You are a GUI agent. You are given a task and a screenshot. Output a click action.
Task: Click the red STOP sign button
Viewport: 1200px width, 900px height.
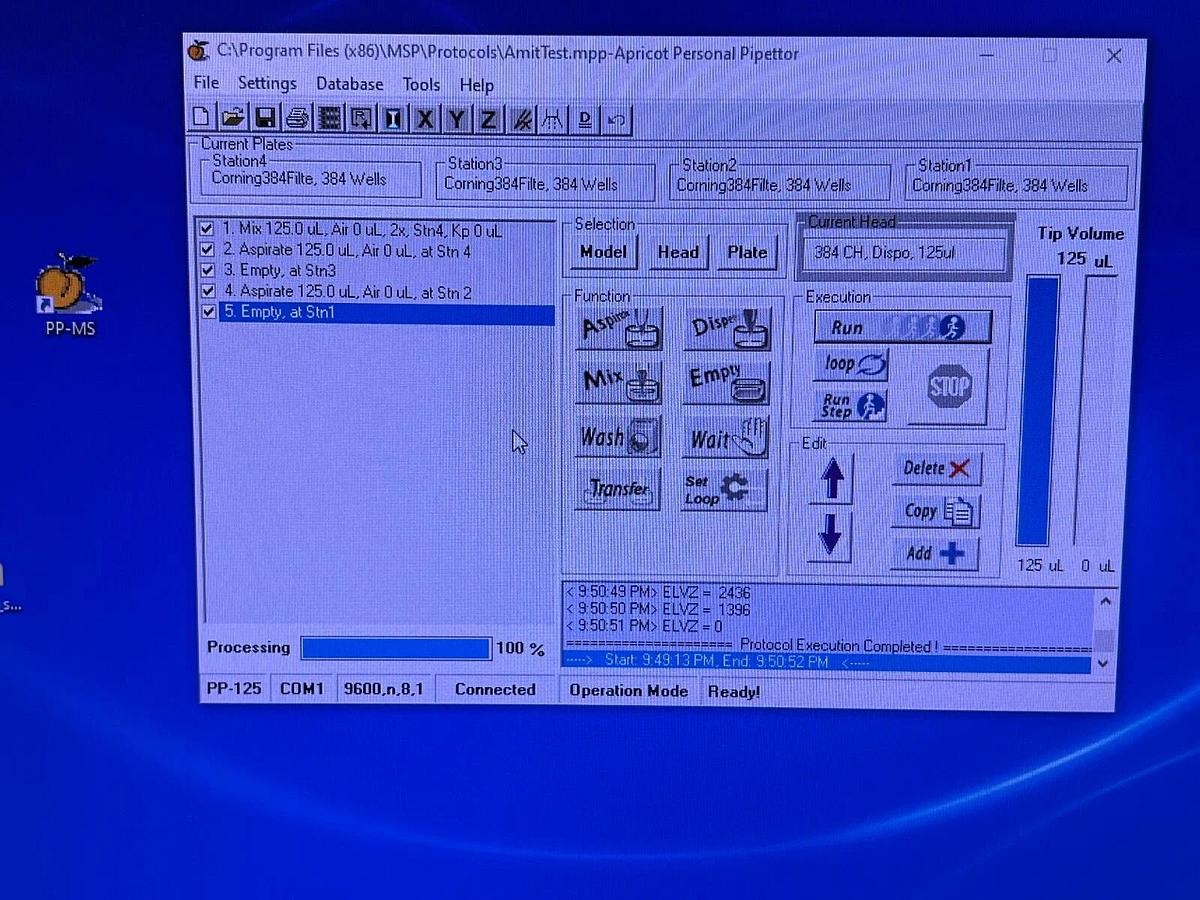(x=947, y=385)
